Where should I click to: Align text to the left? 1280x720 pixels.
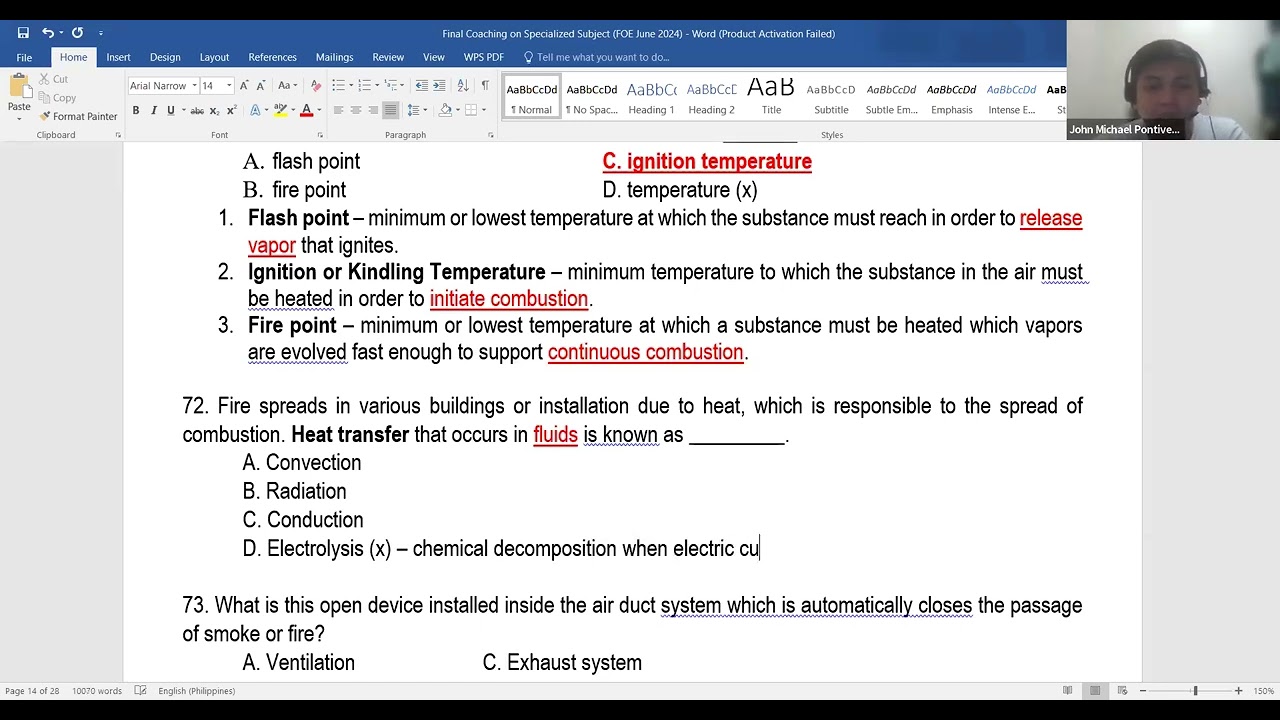[338, 110]
